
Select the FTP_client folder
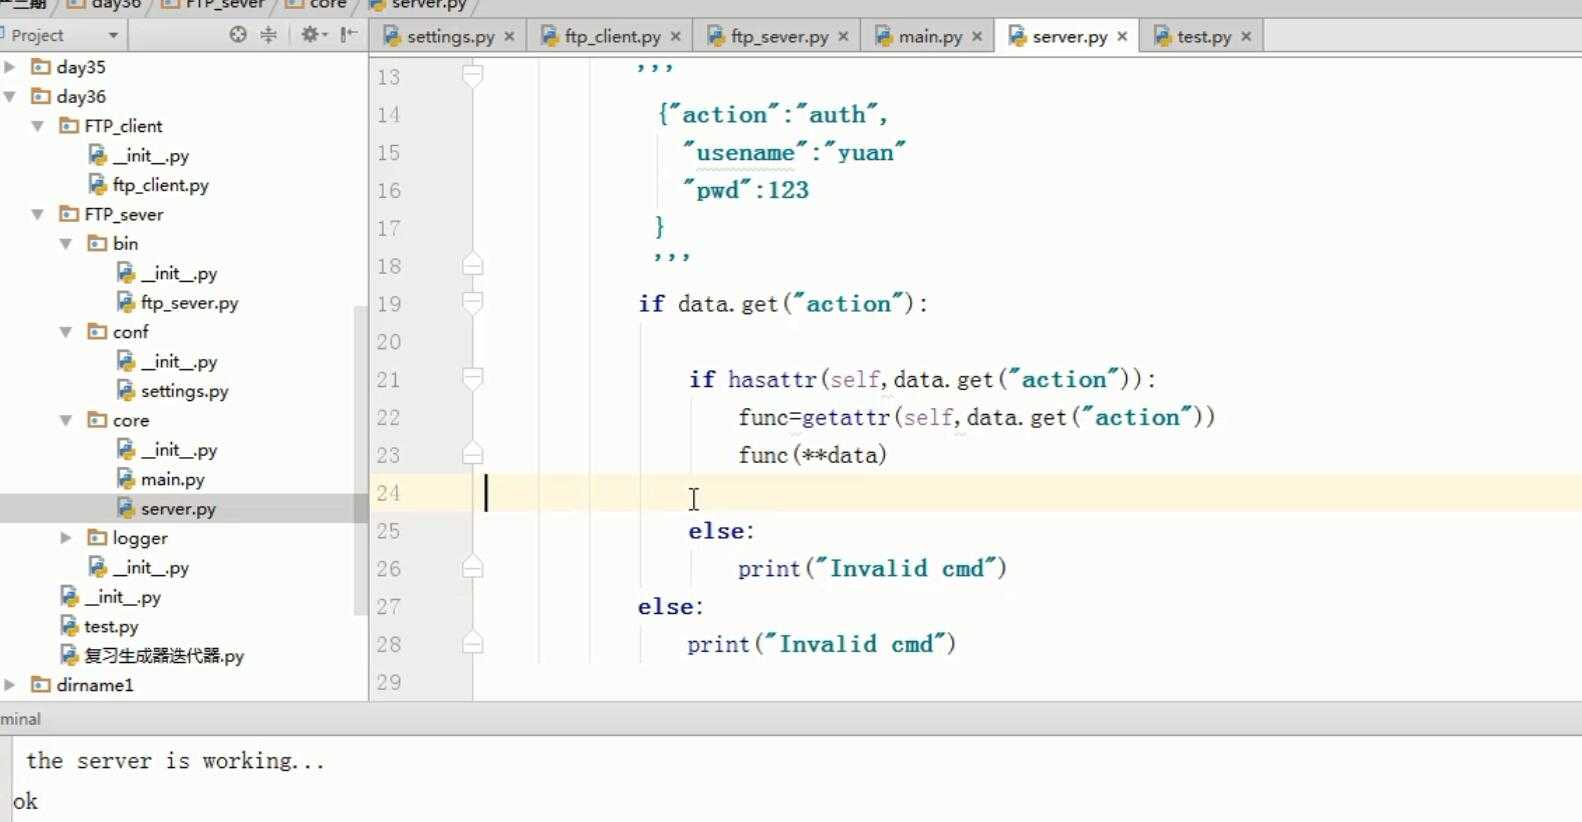pos(123,126)
